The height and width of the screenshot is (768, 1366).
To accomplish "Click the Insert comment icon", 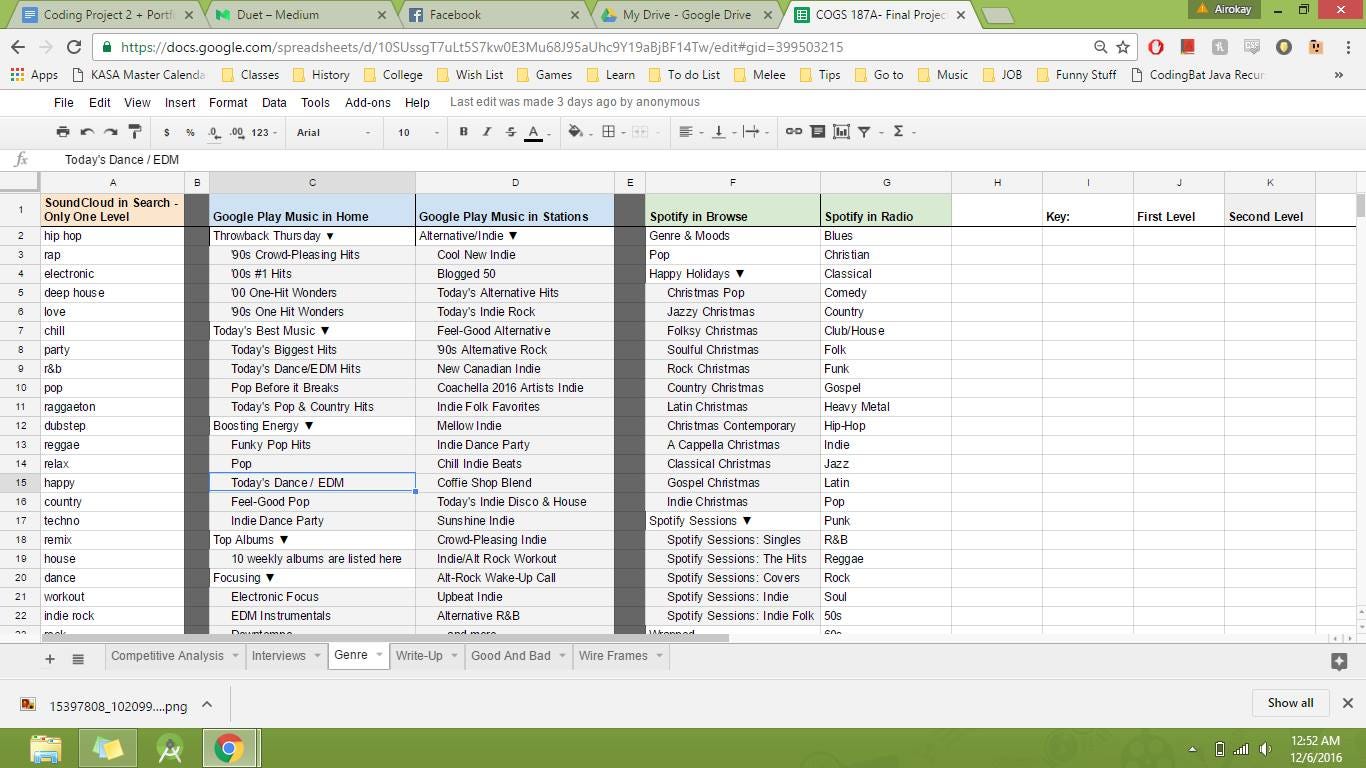I will point(817,132).
